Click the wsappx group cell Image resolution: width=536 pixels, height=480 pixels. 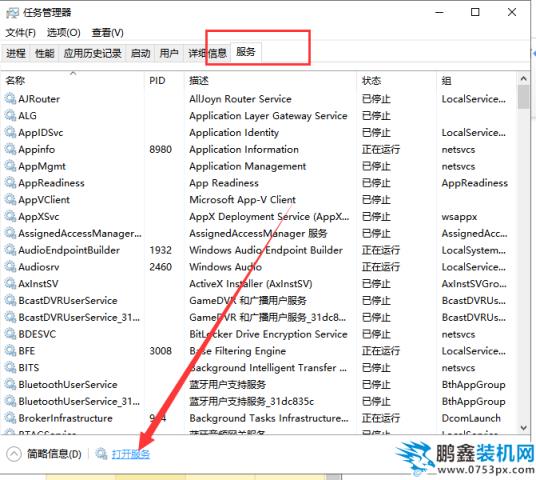(x=459, y=217)
